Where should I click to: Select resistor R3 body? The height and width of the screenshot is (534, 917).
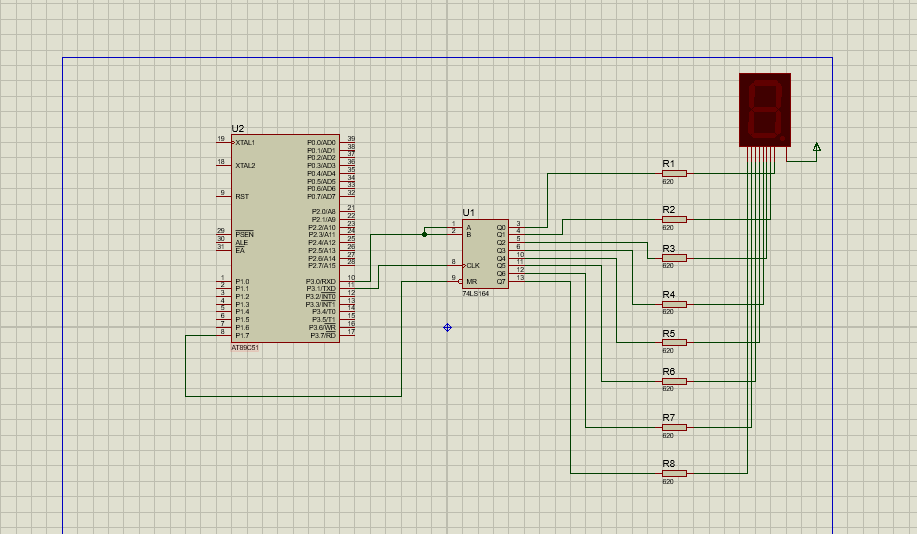coord(674,258)
